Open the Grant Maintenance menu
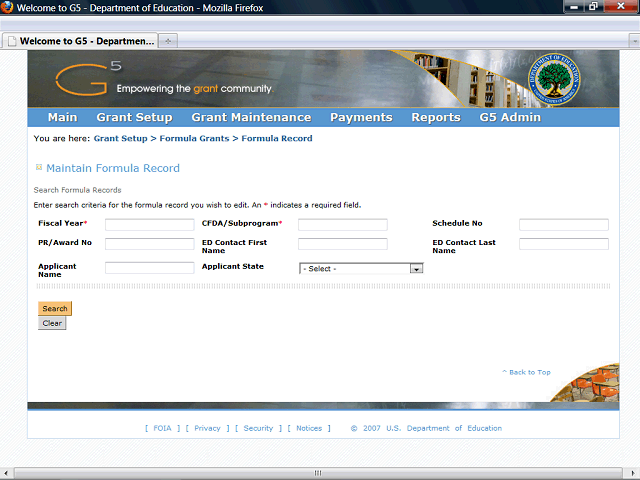Screen dimensions: 640x480 click(x=251, y=118)
